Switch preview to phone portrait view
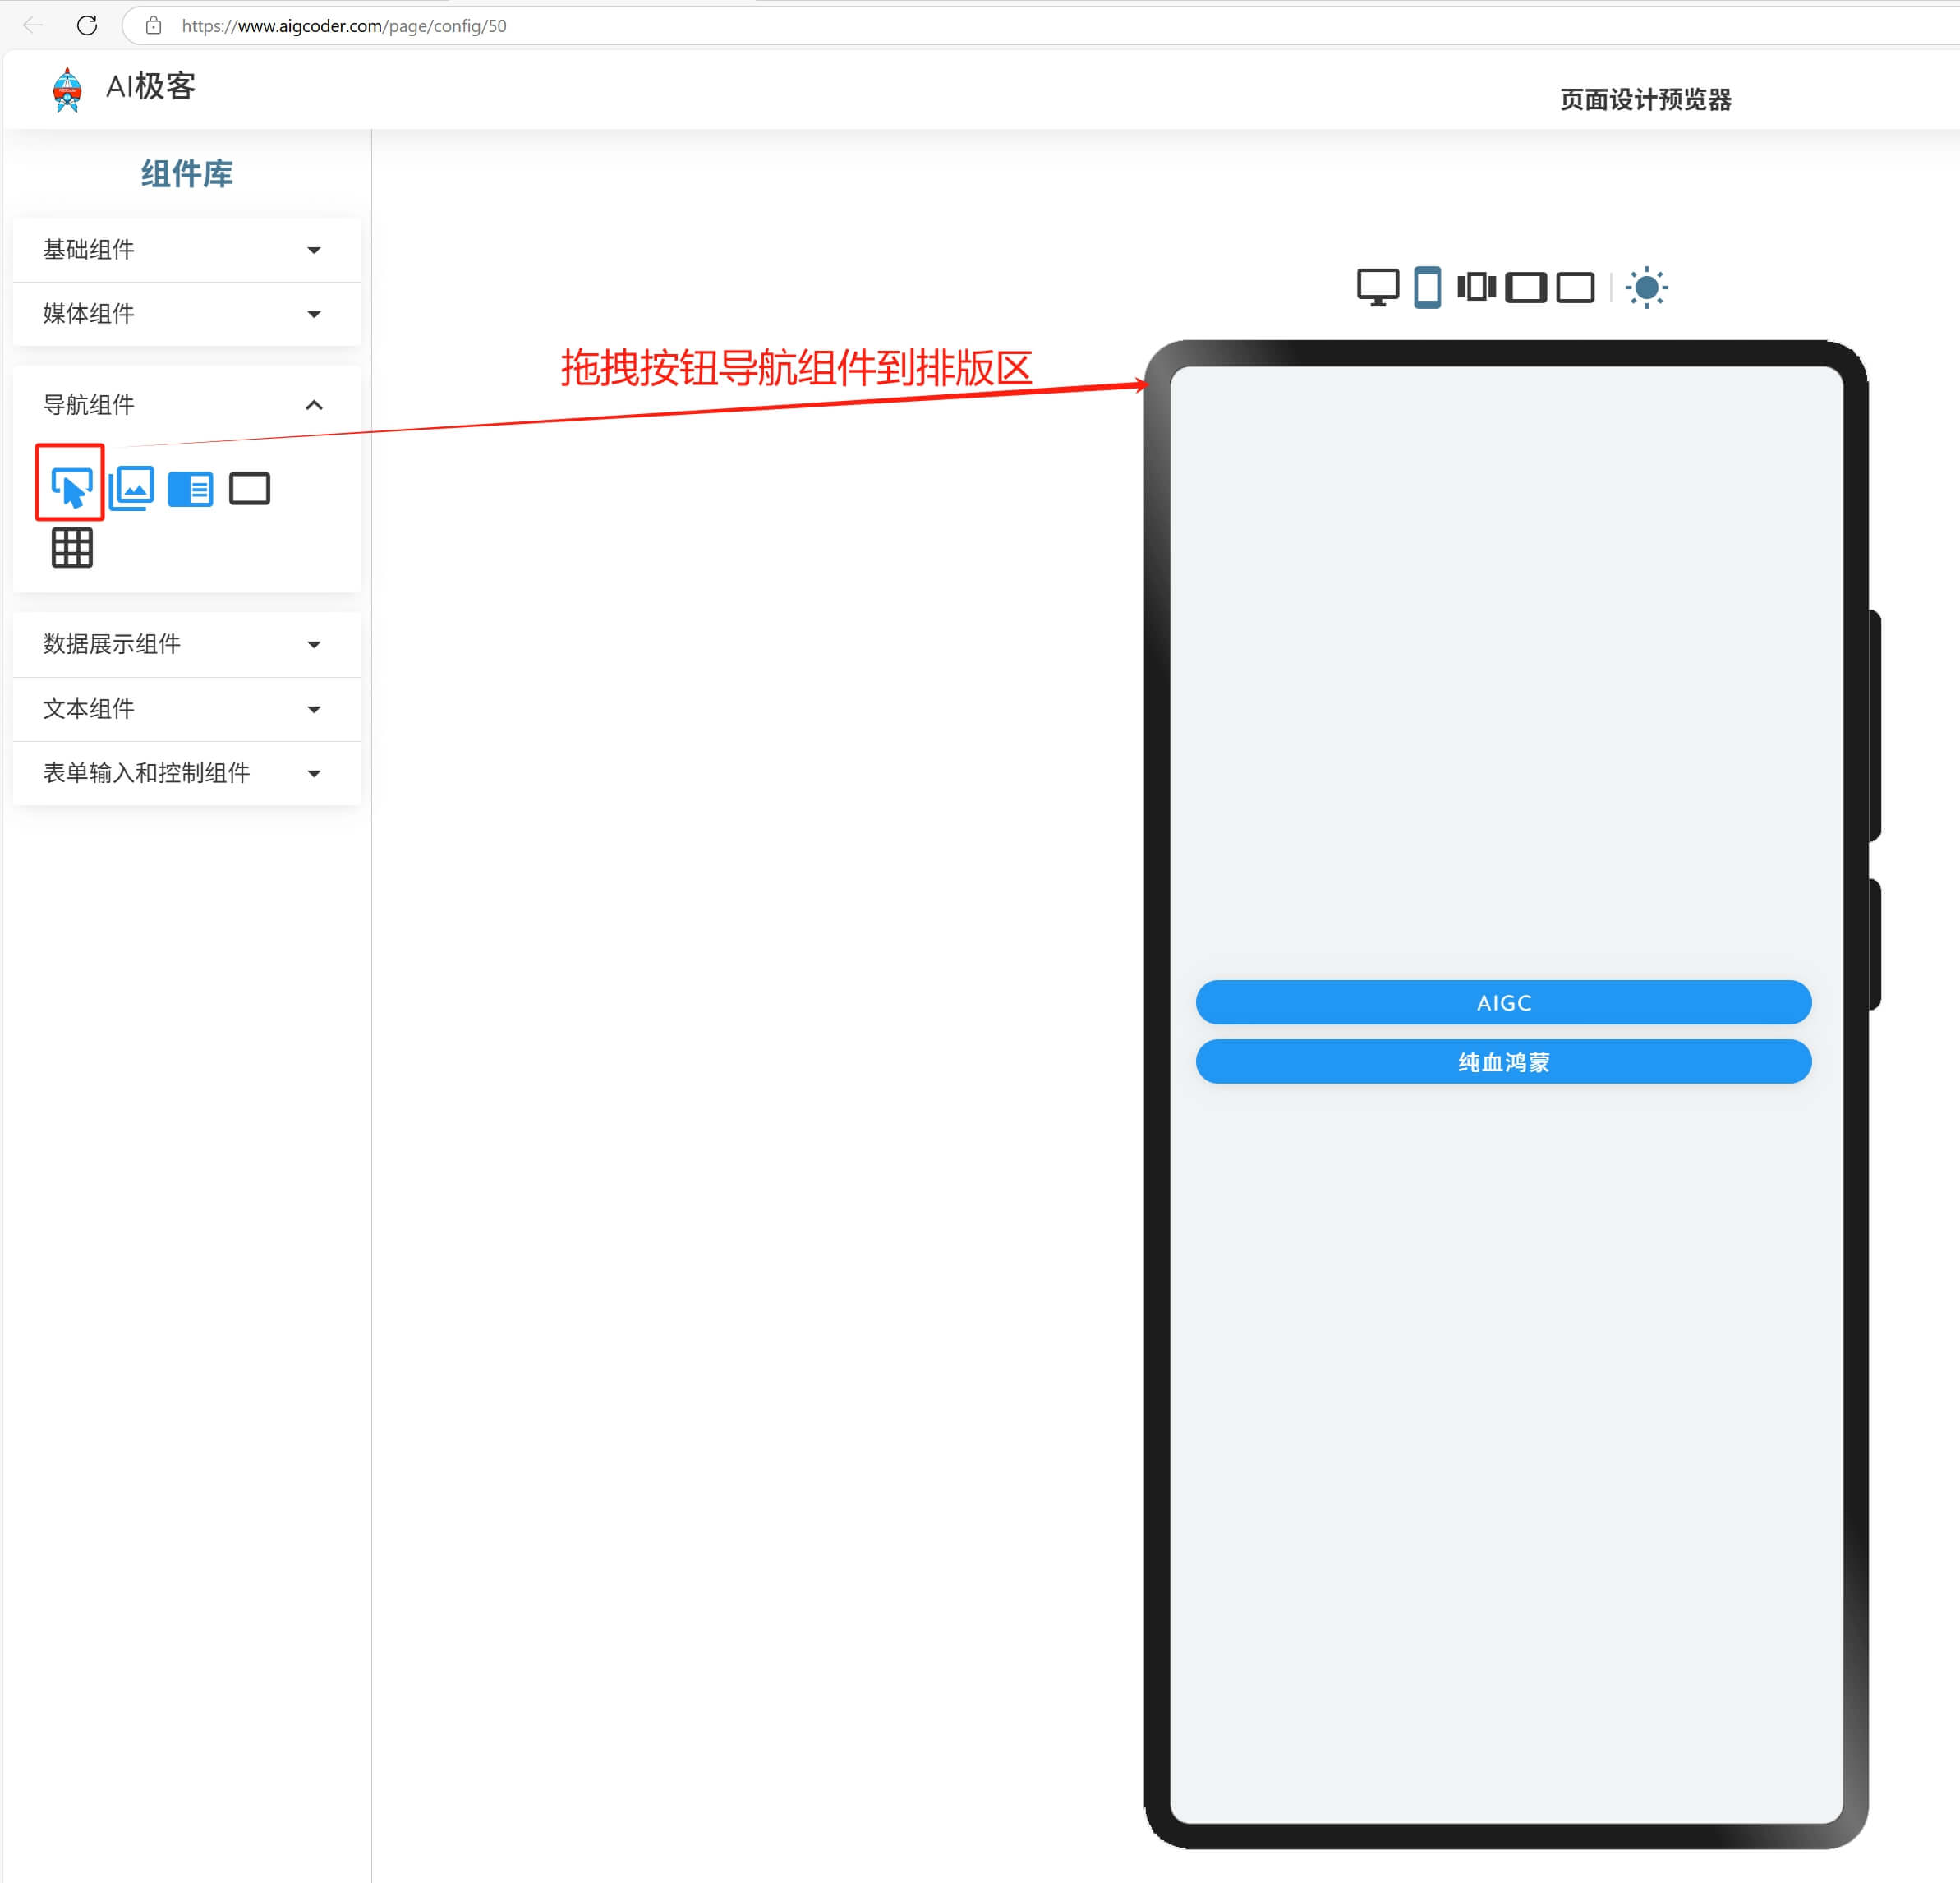 point(1427,287)
